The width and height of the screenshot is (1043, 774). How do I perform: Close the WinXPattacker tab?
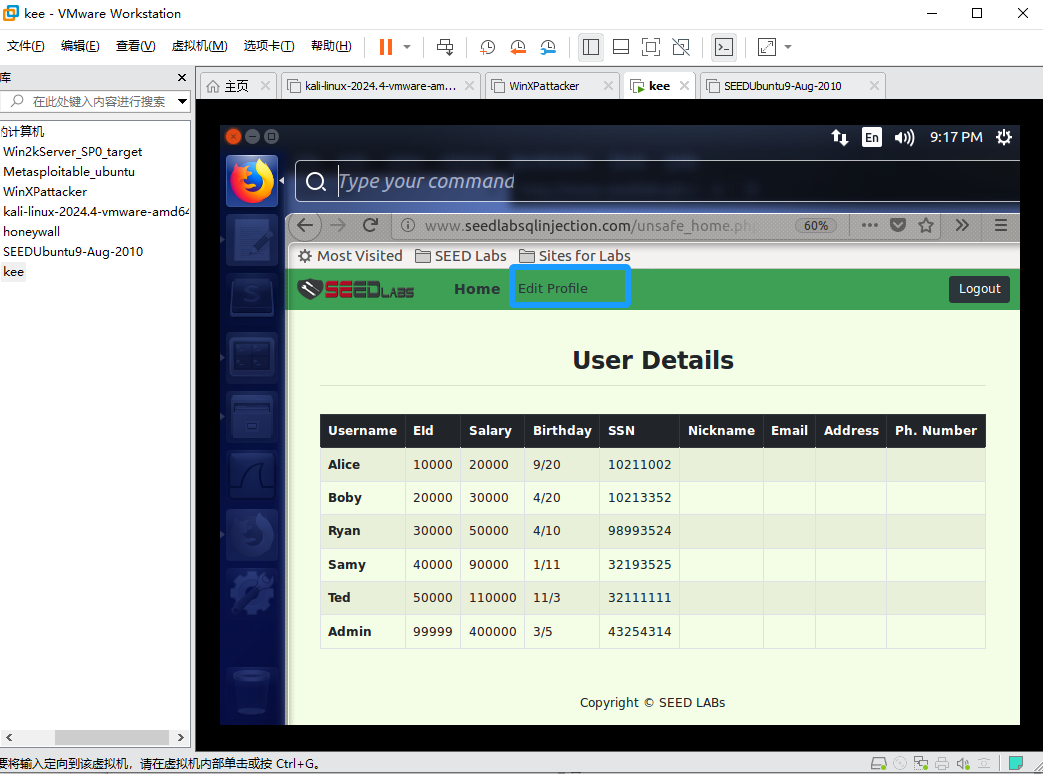pos(608,86)
